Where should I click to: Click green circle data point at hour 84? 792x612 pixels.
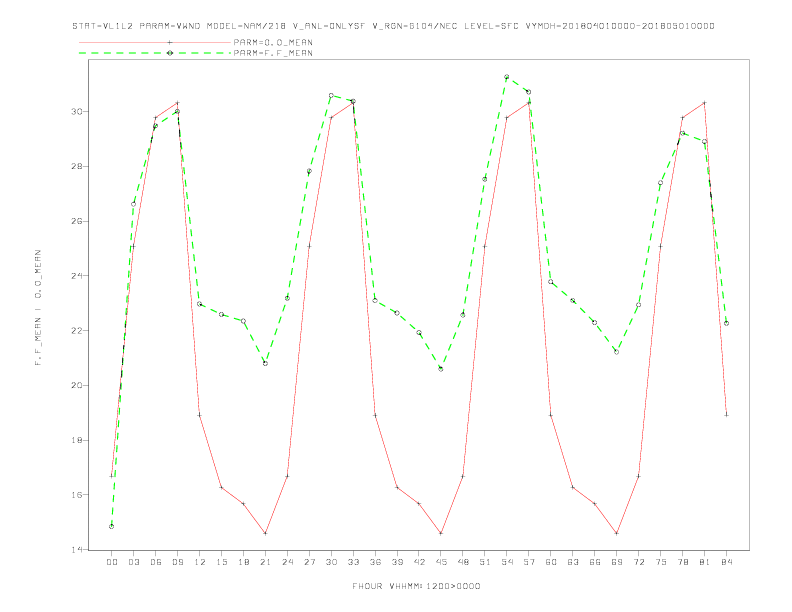click(726, 323)
